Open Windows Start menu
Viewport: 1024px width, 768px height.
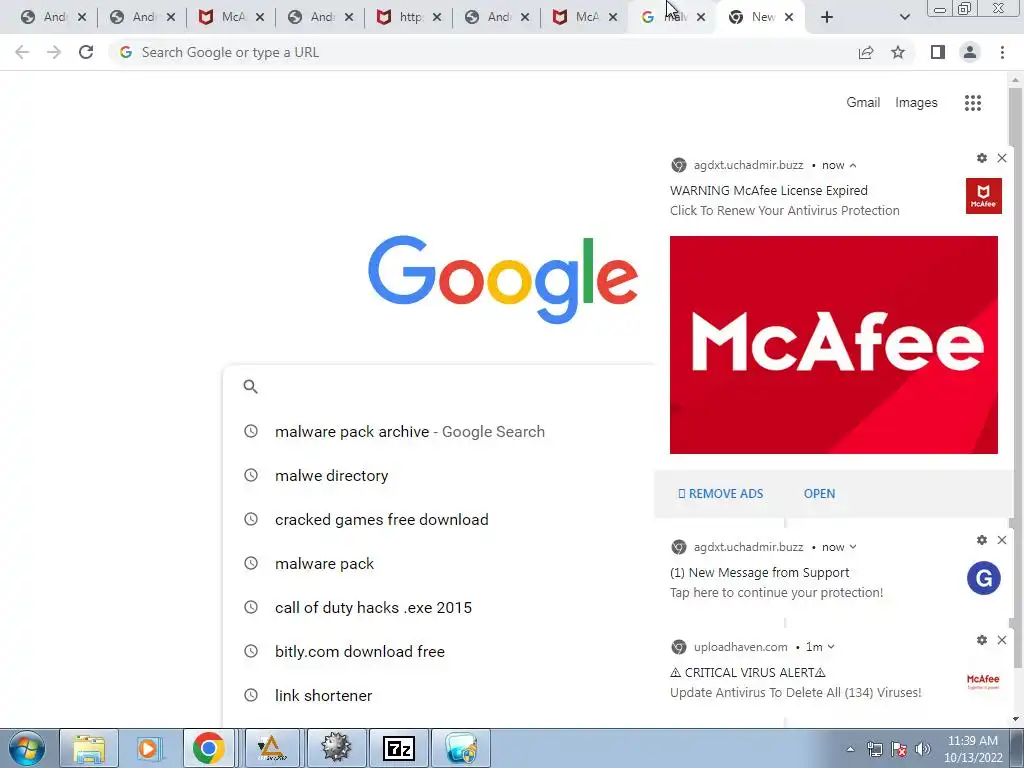click(26, 748)
